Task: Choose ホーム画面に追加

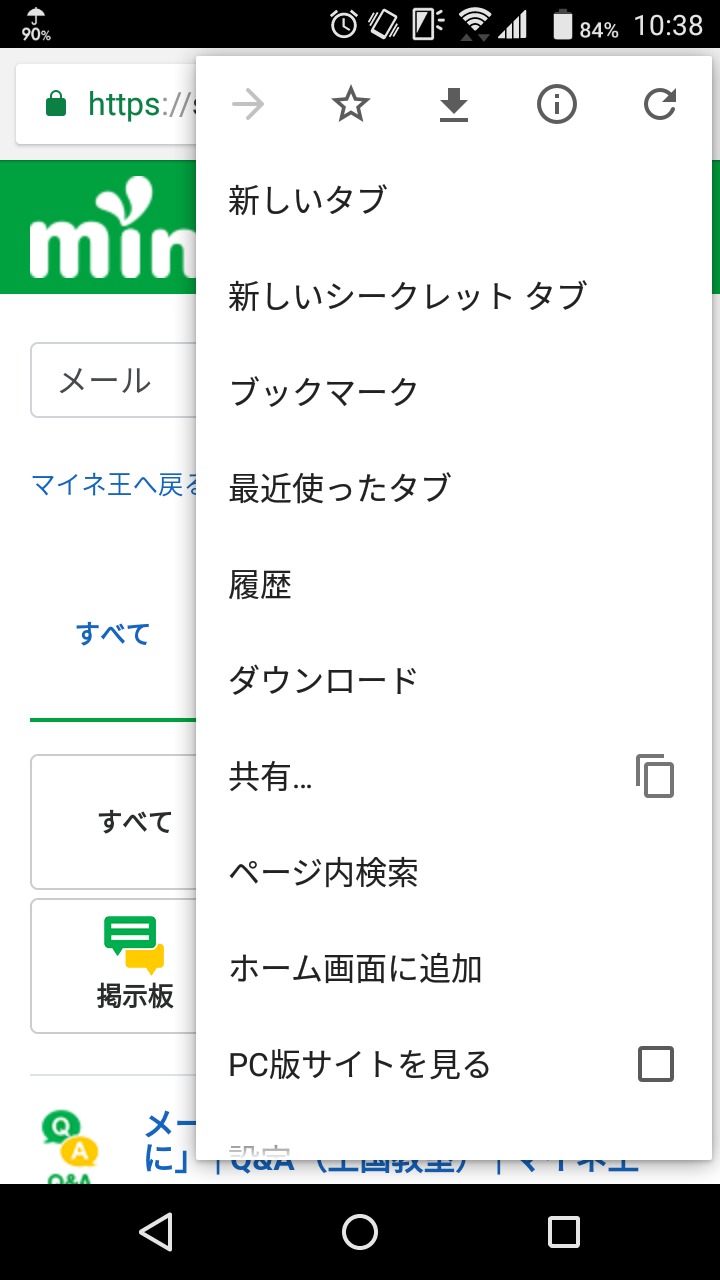Action: pos(355,968)
